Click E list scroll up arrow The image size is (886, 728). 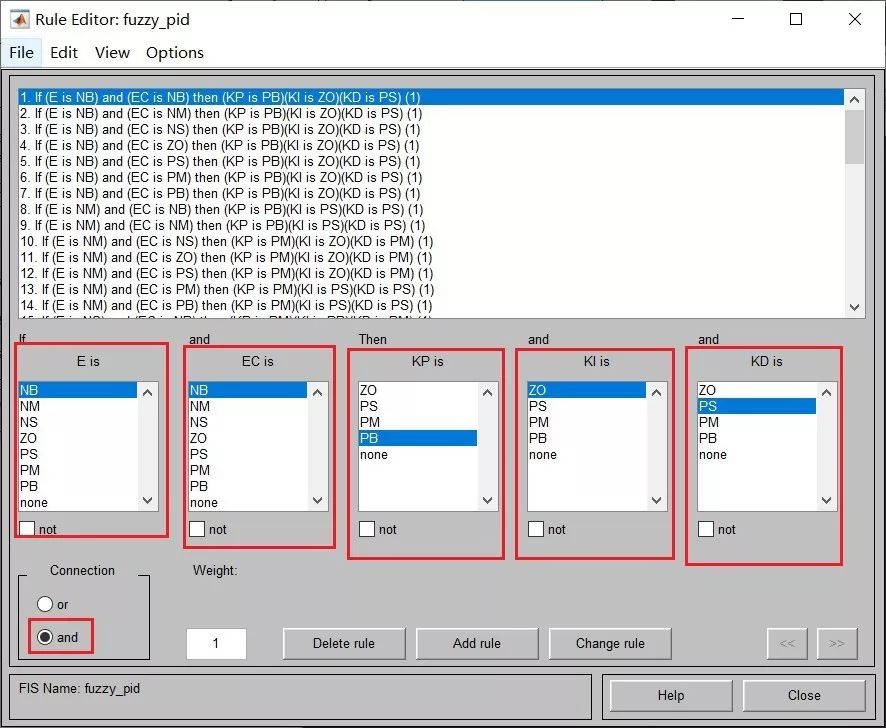point(148,392)
